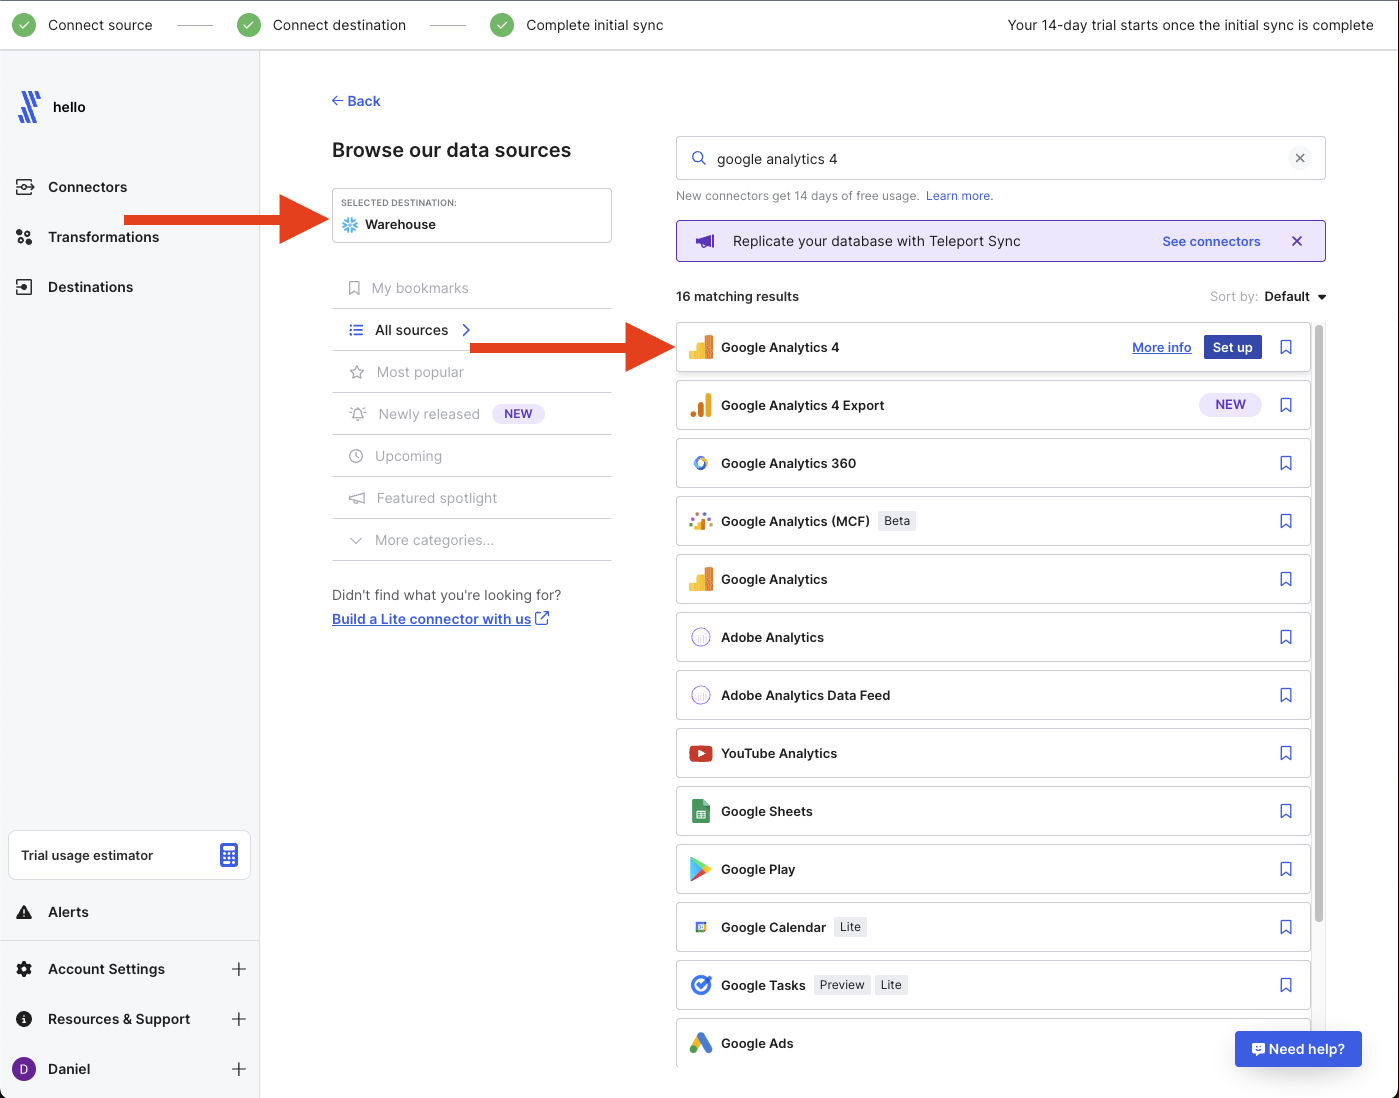This screenshot has height=1098, width=1399.
Task: Click the Destinations sidebar icon
Action: click(25, 287)
